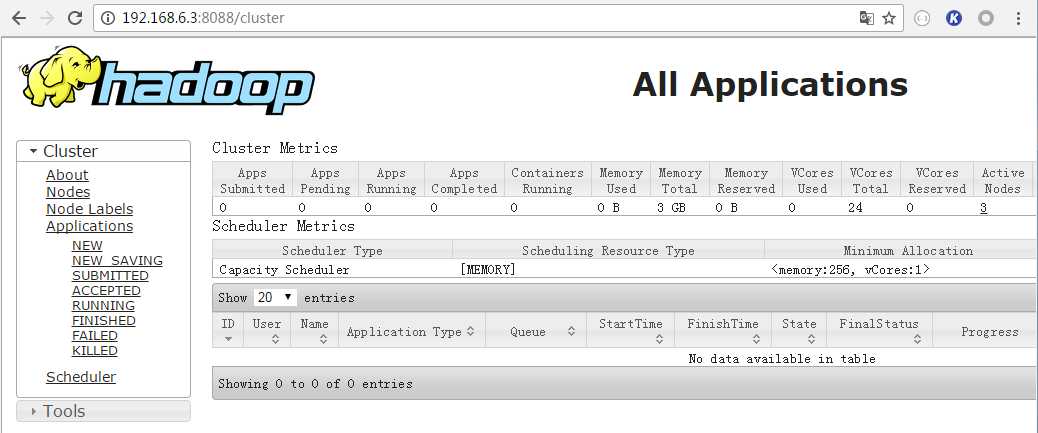The width and height of the screenshot is (1038, 433).
Task: Click the VCores Reserved column header
Action: (x=937, y=181)
